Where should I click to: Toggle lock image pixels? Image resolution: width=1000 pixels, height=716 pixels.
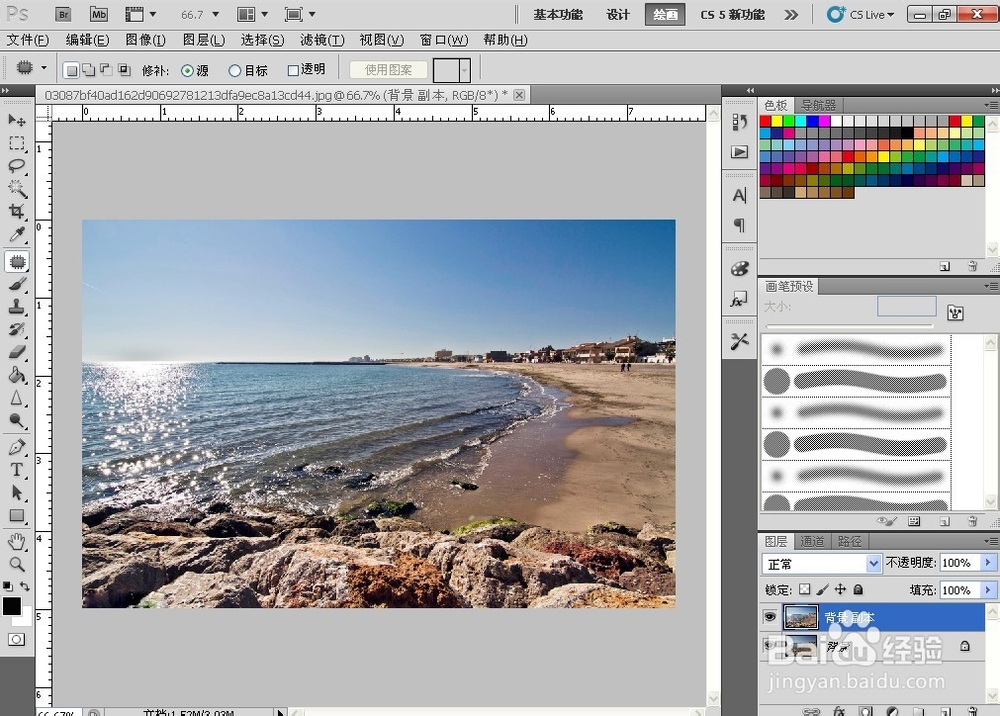(823, 590)
